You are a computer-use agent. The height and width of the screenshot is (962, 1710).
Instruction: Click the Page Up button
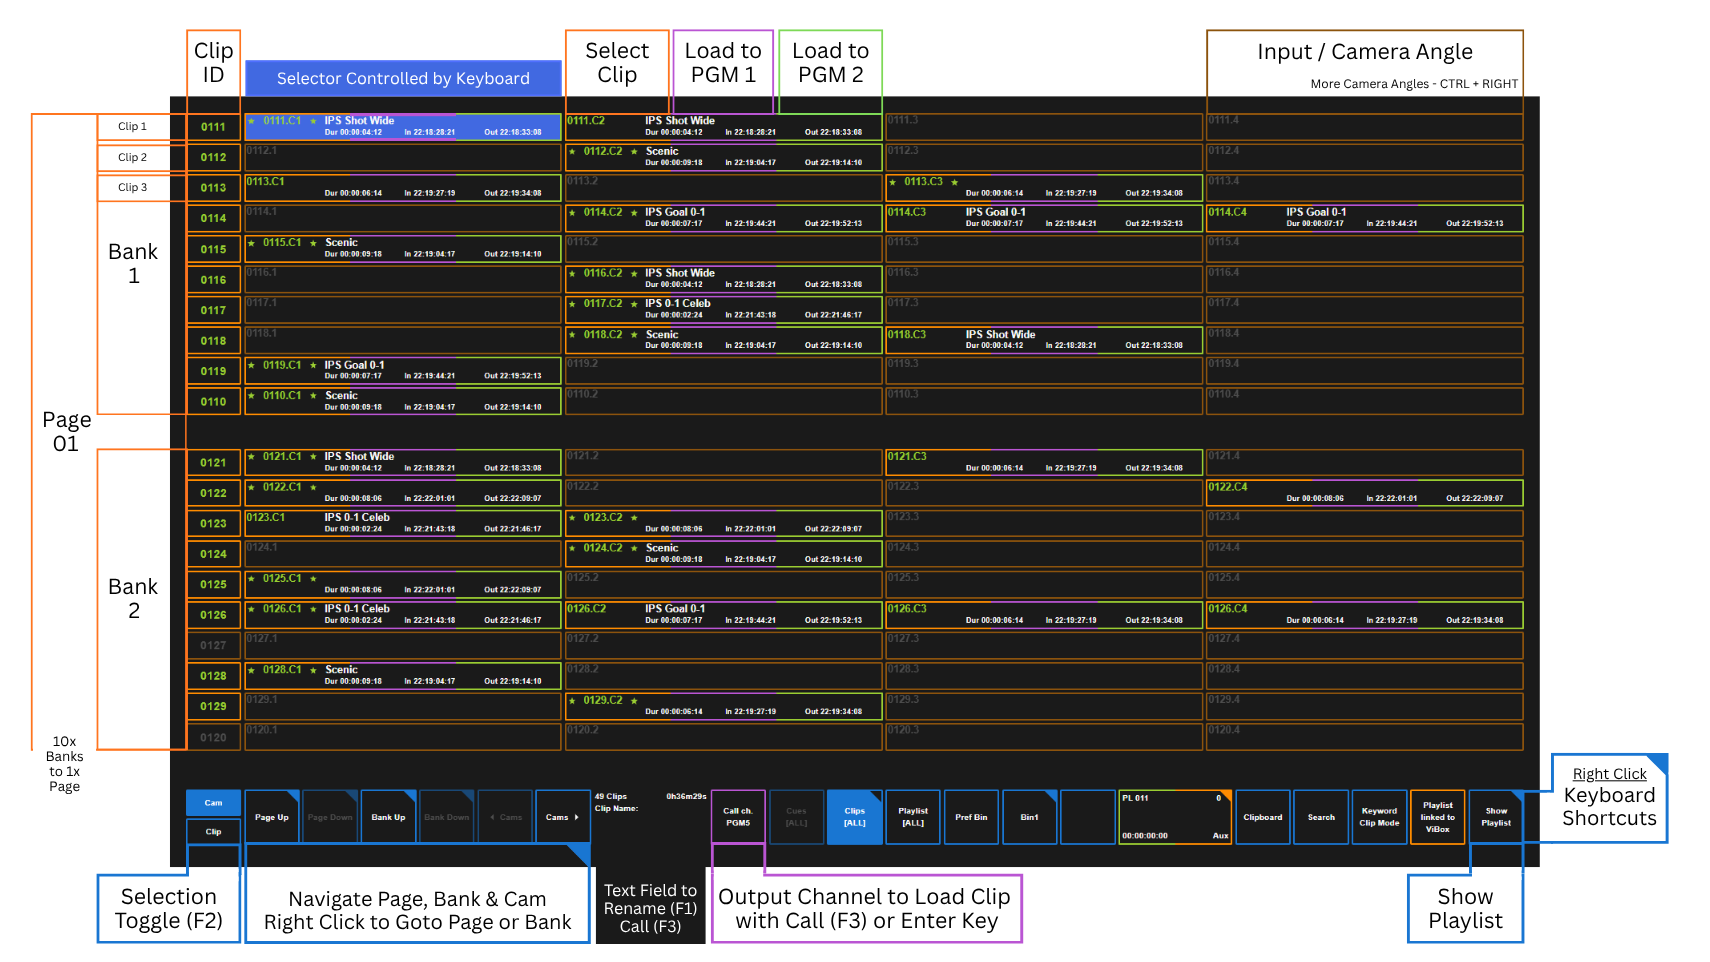click(272, 817)
